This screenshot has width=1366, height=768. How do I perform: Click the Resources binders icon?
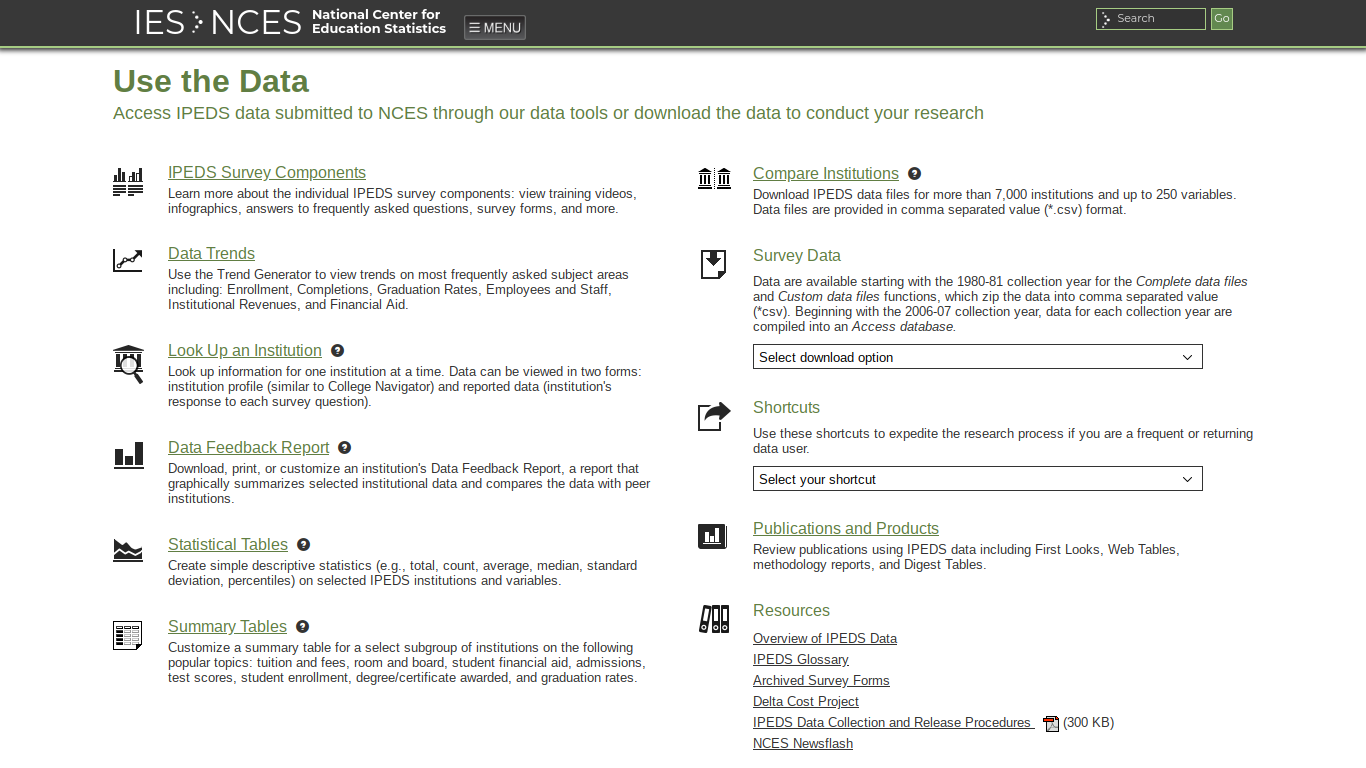tap(714, 619)
